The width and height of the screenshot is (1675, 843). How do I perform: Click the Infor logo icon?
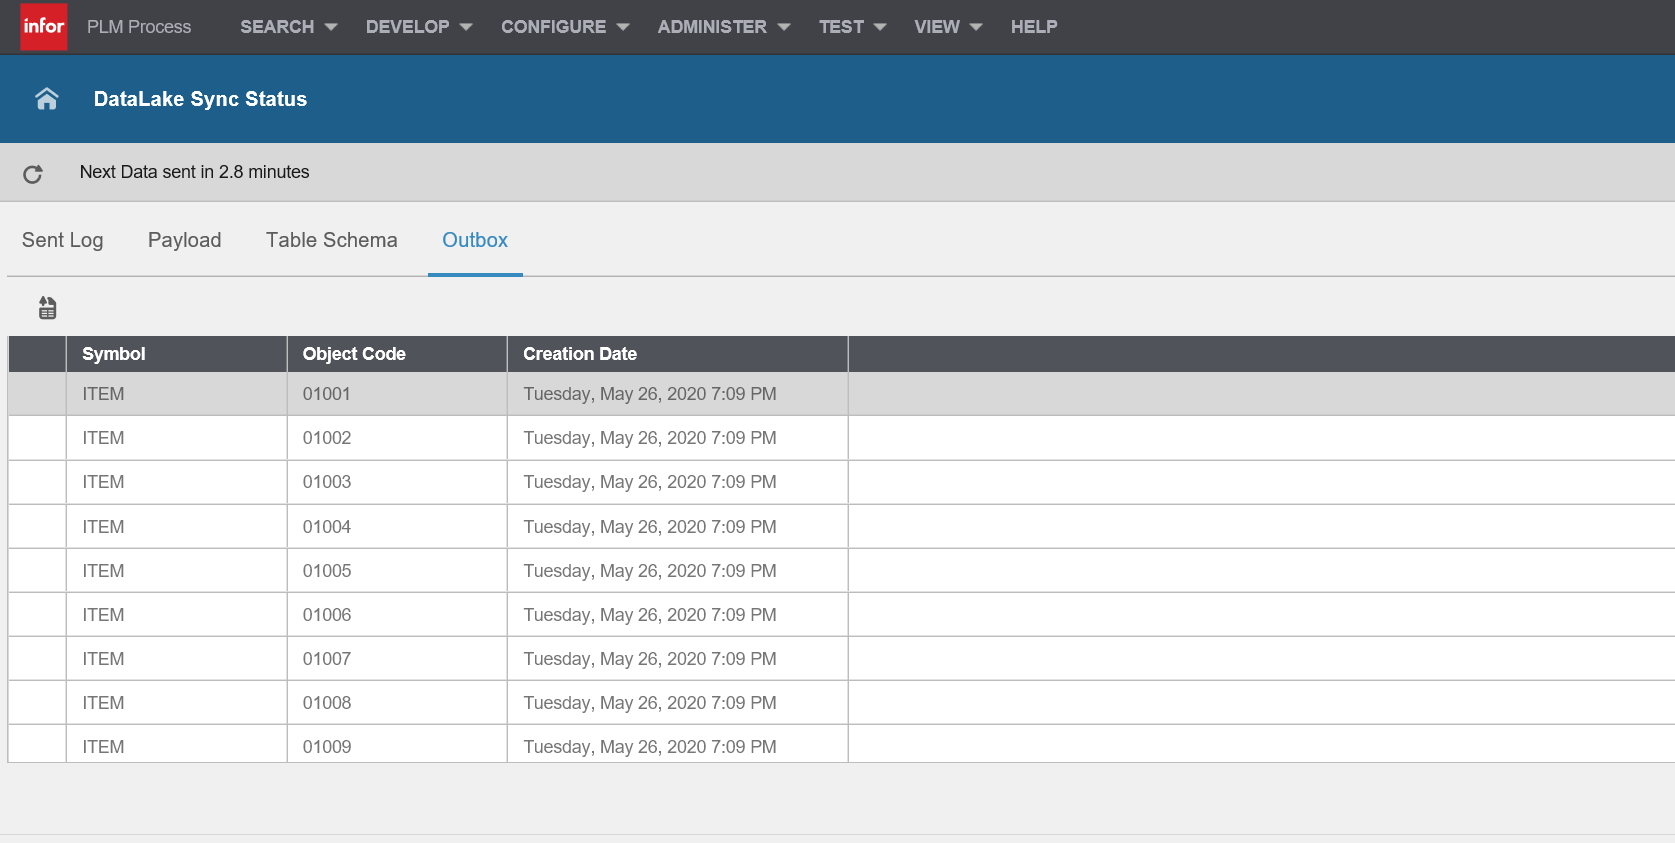pos(44,27)
